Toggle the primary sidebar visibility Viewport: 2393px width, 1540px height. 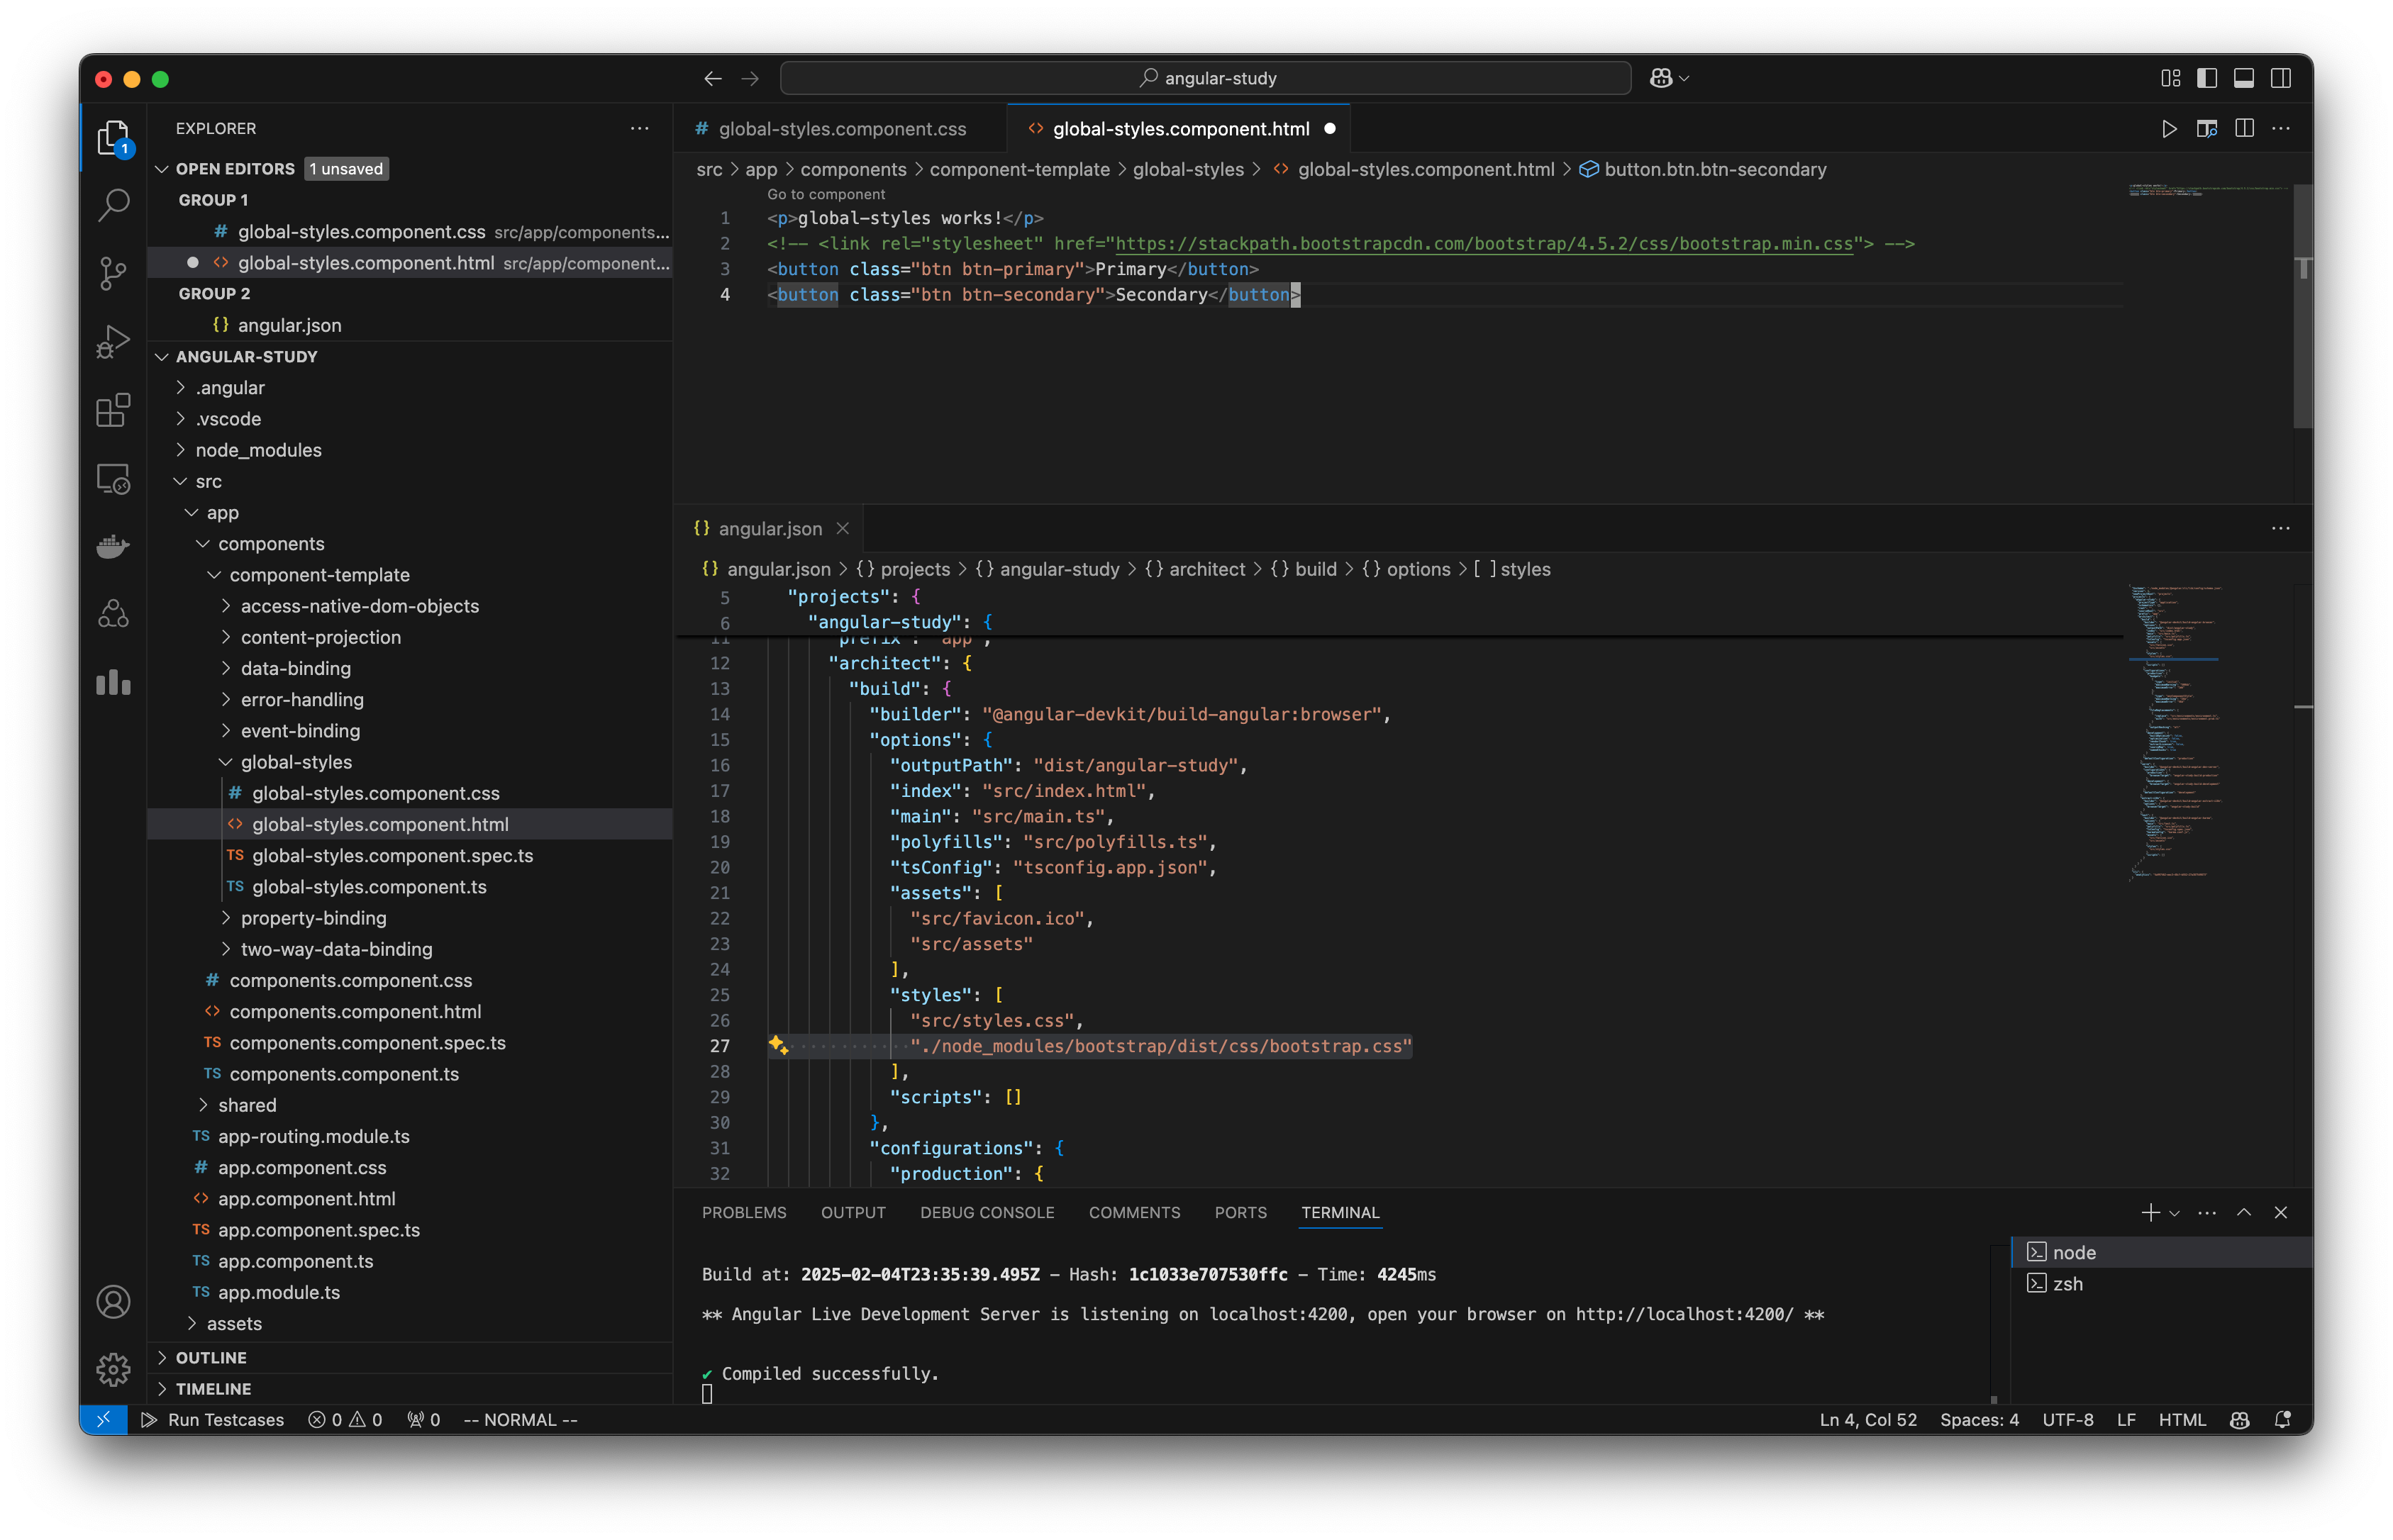[2208, 77]
